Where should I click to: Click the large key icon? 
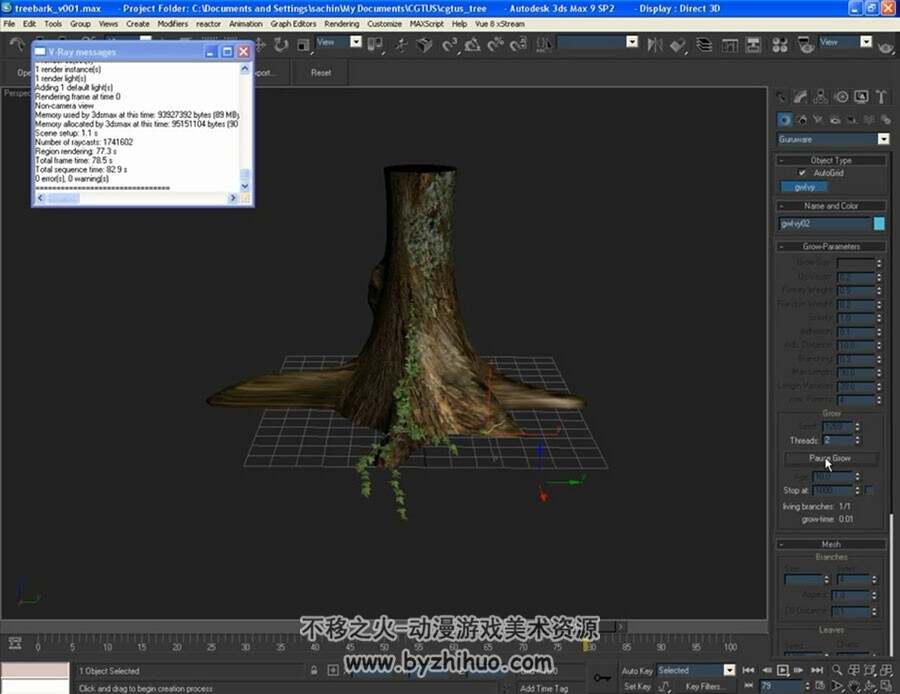[602, 678]
